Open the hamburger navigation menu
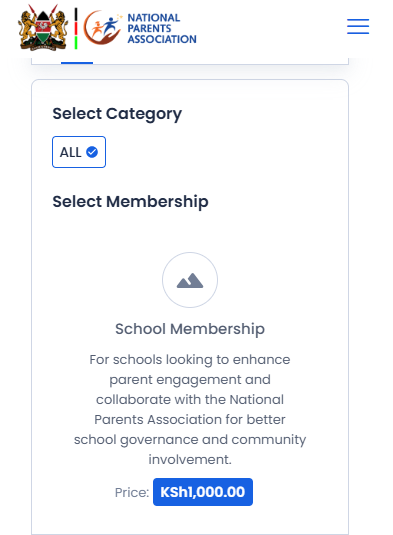Screen dimensions: 393x535 coord(358,27)
